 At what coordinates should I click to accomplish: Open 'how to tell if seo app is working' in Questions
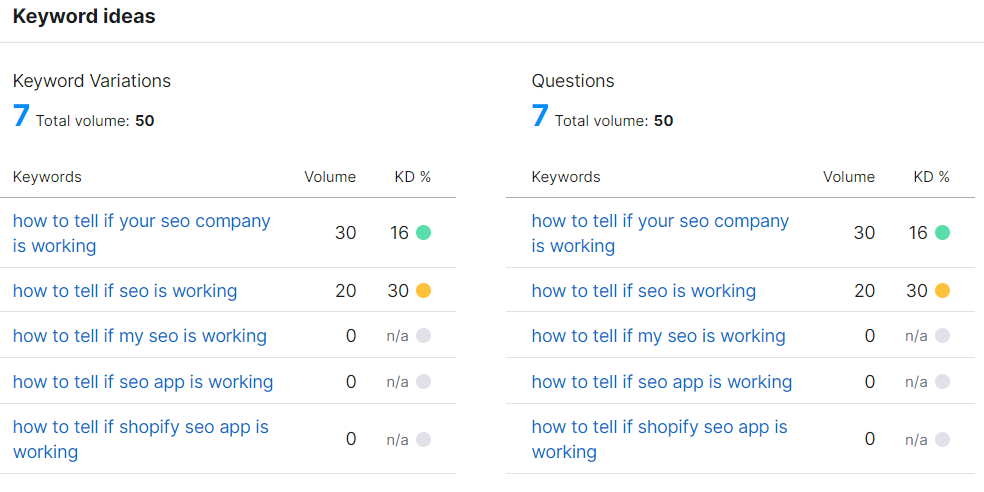point(661,382)
